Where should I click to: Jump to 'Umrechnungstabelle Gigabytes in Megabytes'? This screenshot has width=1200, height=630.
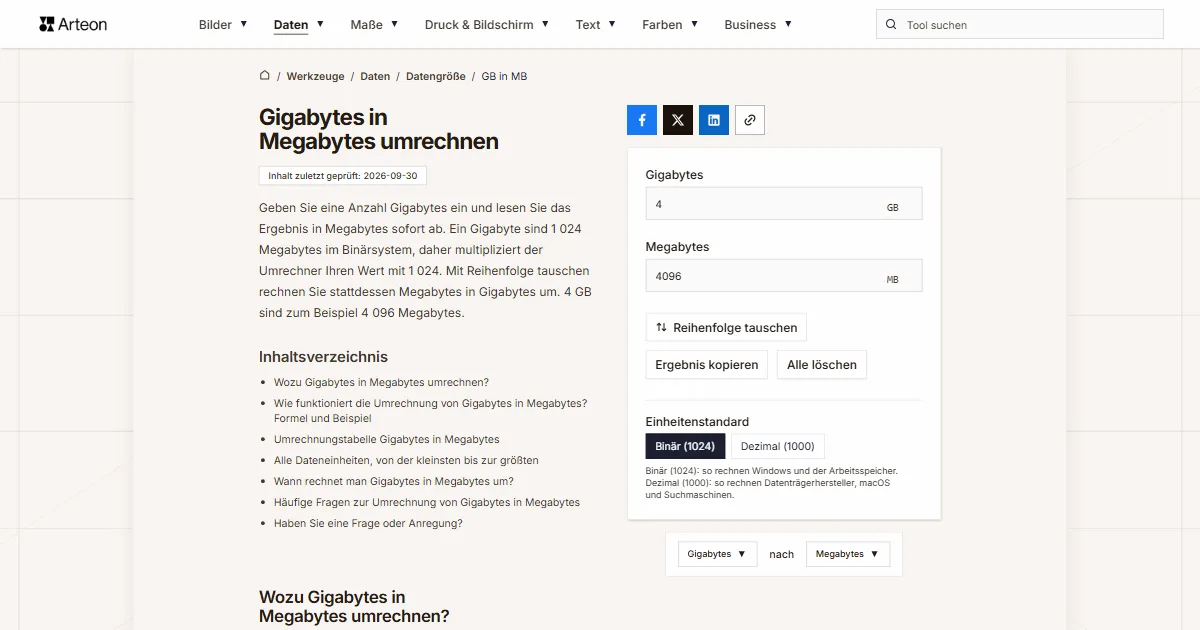click(x=386, y=439)
